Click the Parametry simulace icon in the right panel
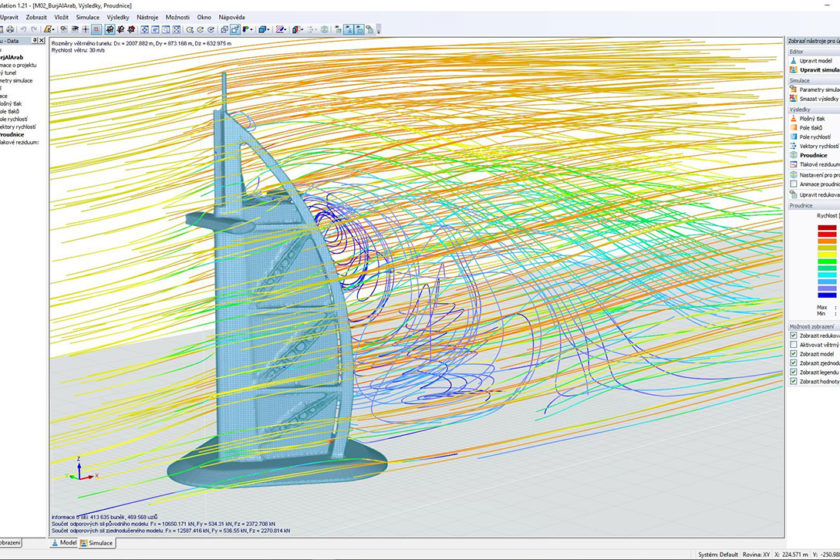This screenshot has width=840, height=560. pos(793,89)
